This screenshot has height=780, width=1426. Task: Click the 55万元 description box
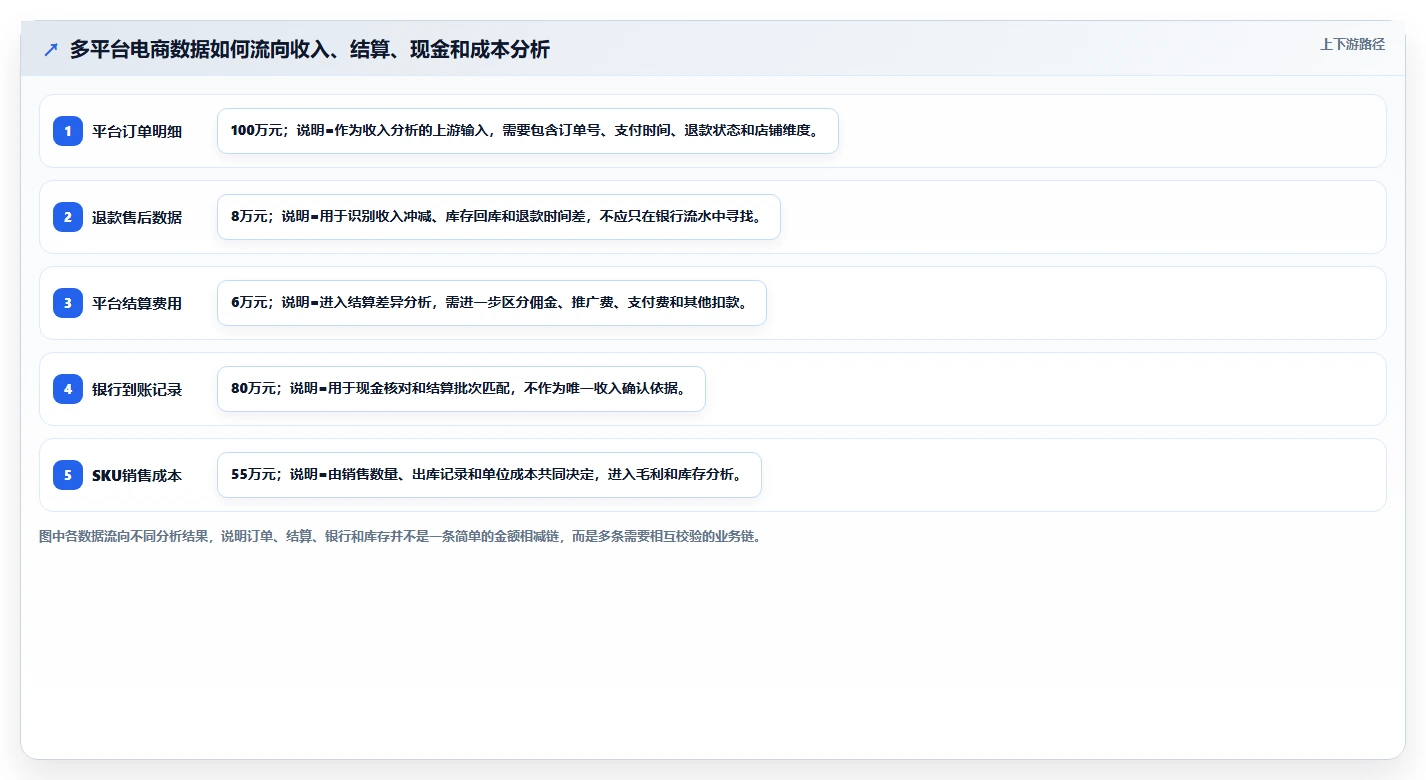[x=489, y=475]
